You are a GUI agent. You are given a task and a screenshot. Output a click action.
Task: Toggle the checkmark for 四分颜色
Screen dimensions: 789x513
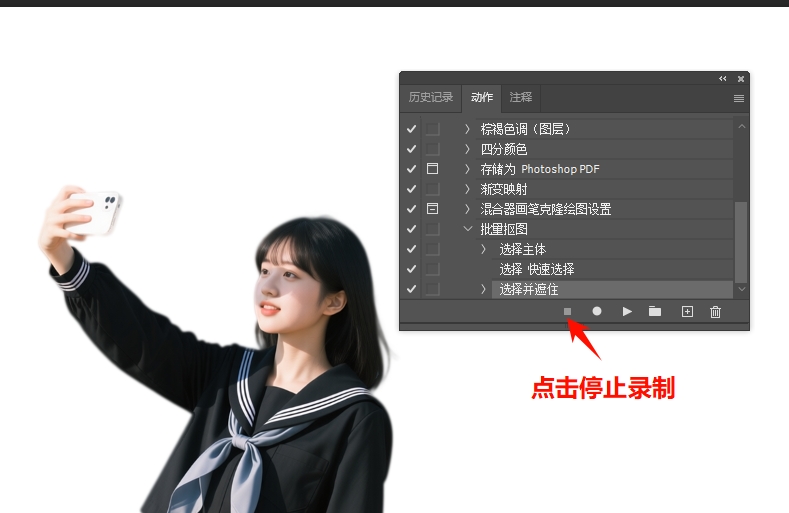(412, 149)
